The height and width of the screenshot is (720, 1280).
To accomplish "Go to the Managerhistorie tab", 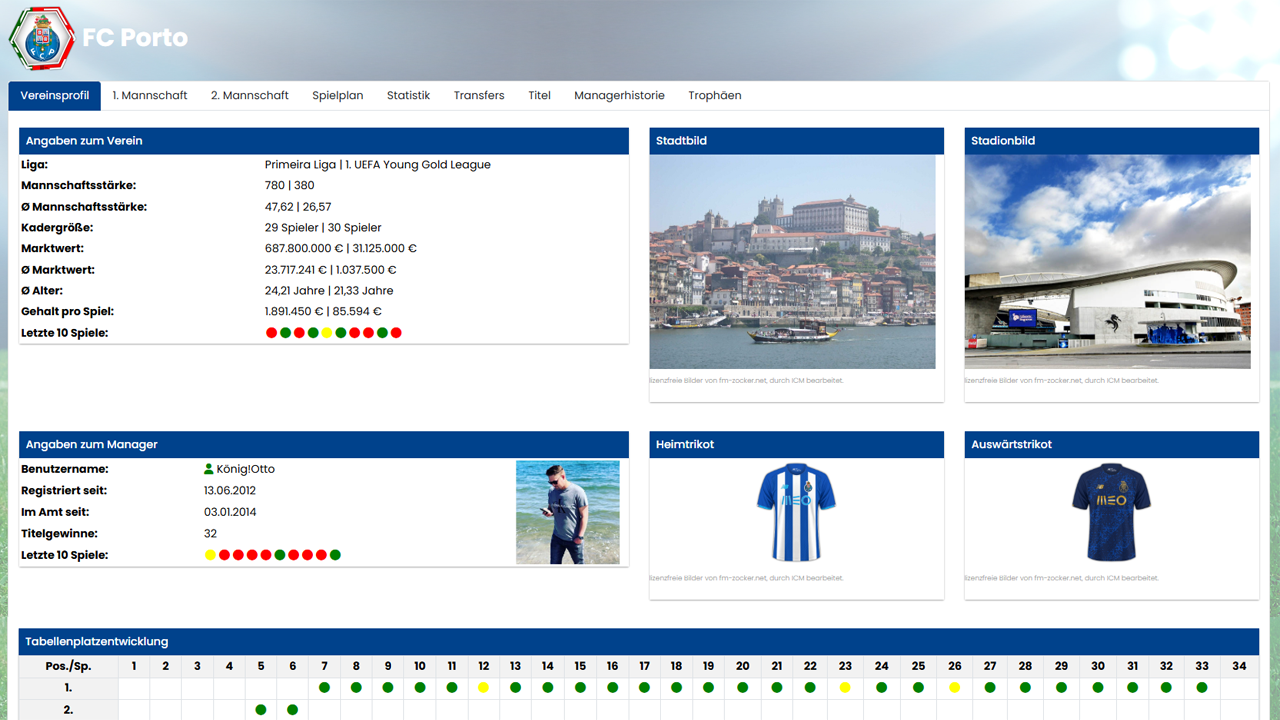I will (x=619, y=96).
